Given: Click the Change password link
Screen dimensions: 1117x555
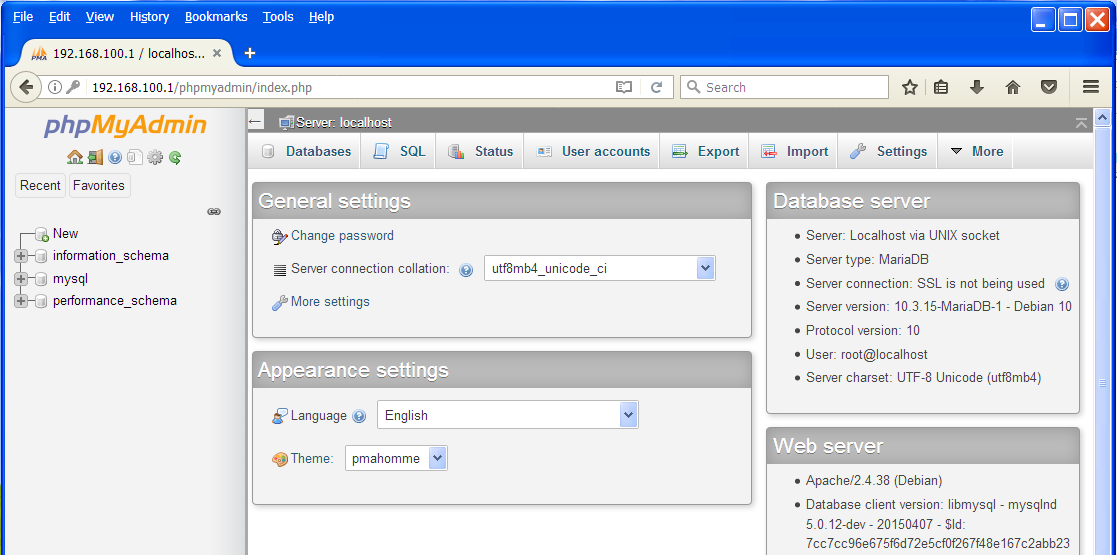Looking at the screenshot, I should click(342, 236).
